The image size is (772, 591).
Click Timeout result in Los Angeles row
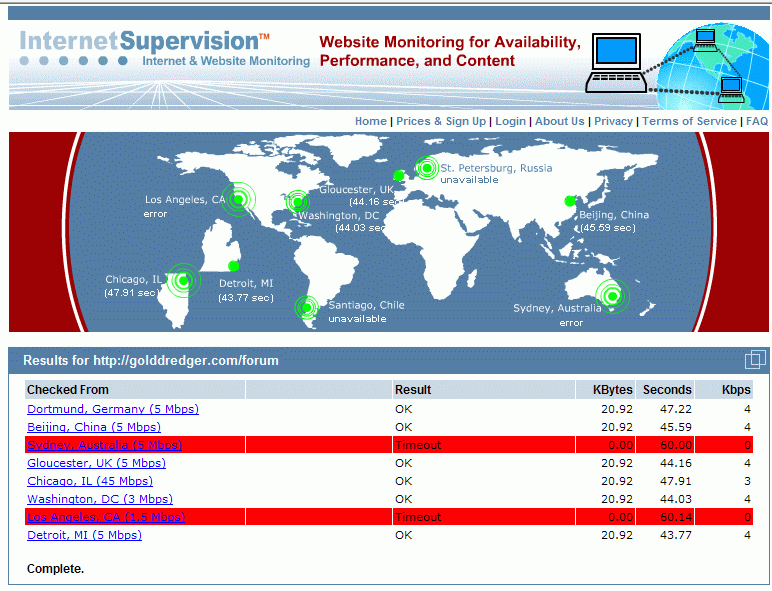coord(418,517)
